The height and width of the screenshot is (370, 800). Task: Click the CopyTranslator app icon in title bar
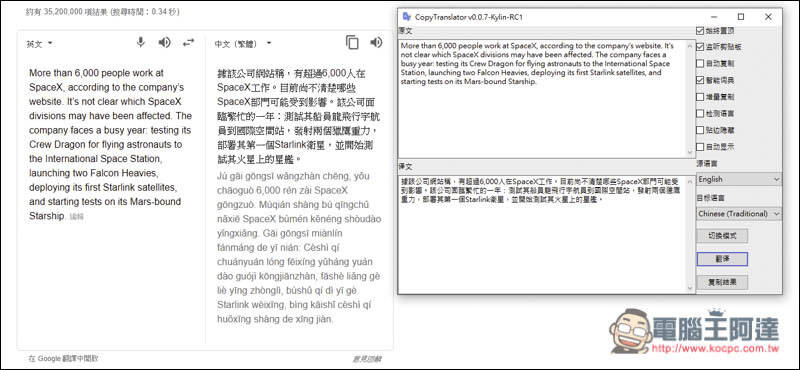(x=407, y=17)
